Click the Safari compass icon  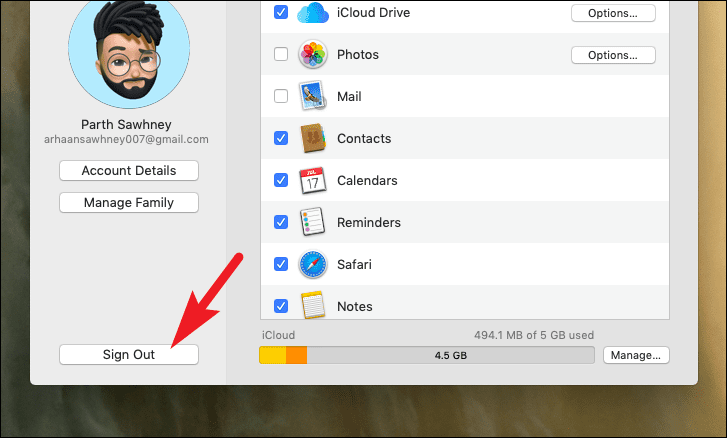pyautogui.click(x=313, y=264)
